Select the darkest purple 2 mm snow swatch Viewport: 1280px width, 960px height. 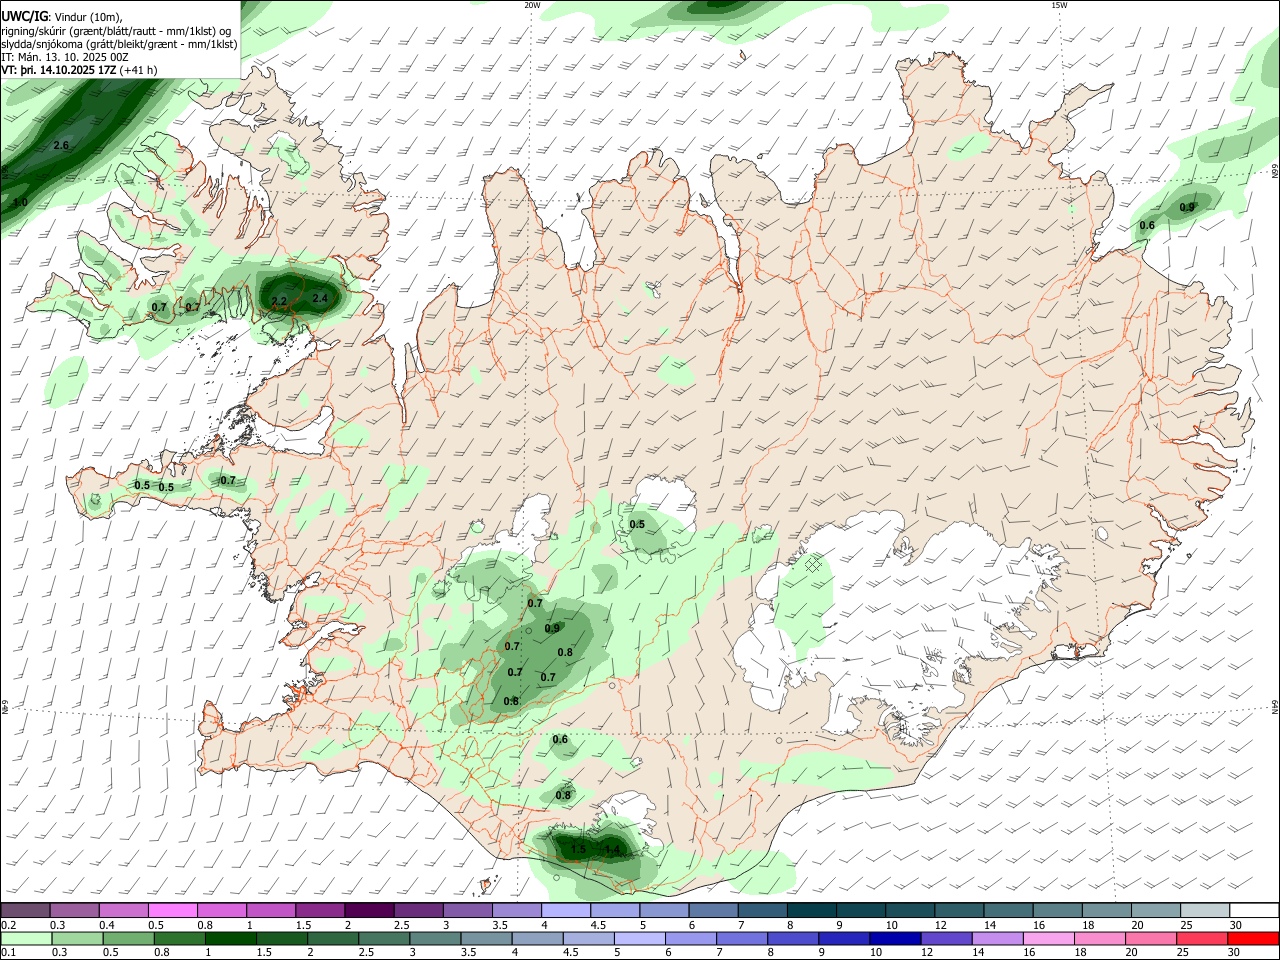(x=369, y=910)
